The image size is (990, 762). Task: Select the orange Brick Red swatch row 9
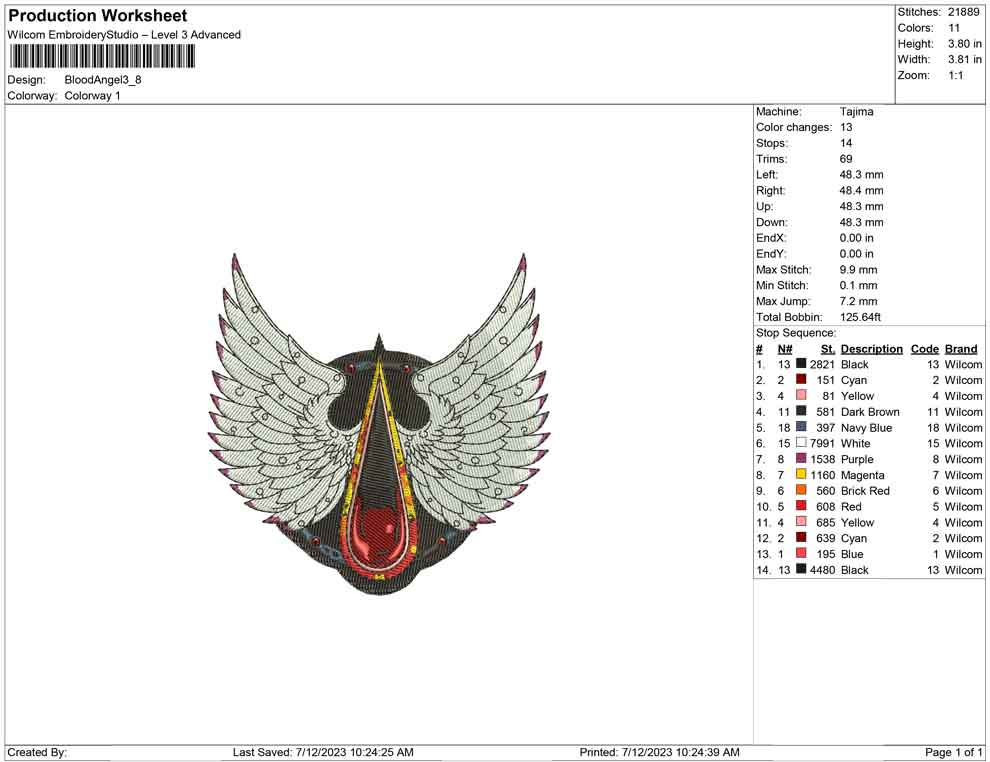[801, 490]
